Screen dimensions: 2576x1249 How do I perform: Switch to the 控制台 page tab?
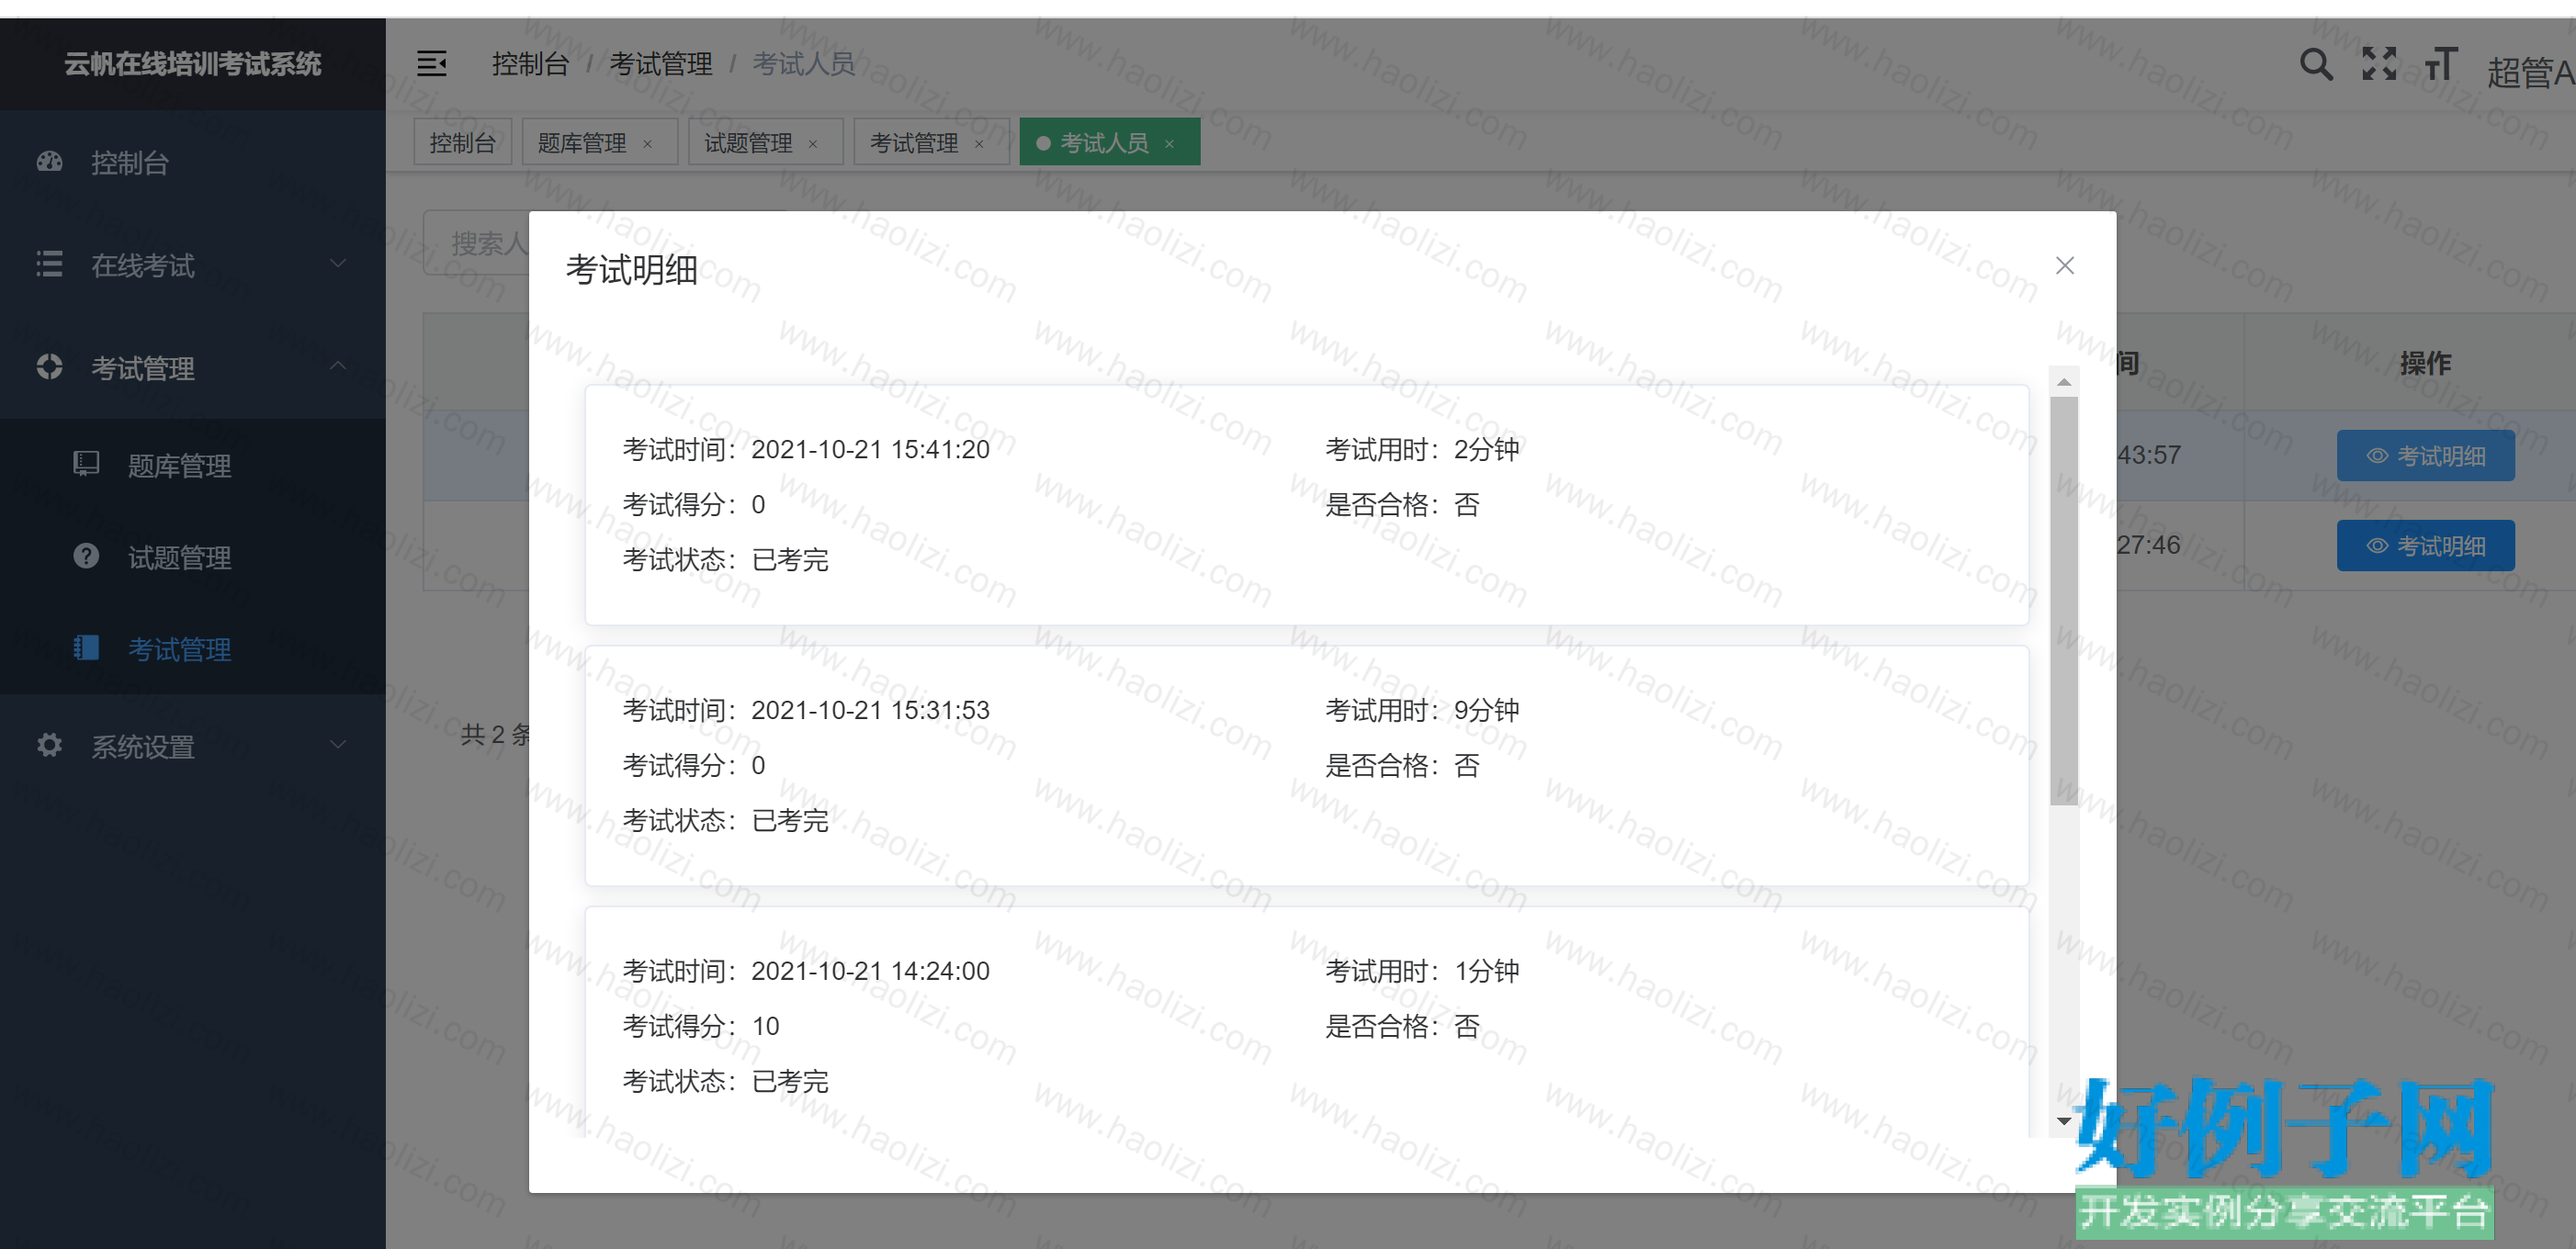click(462, 143)
